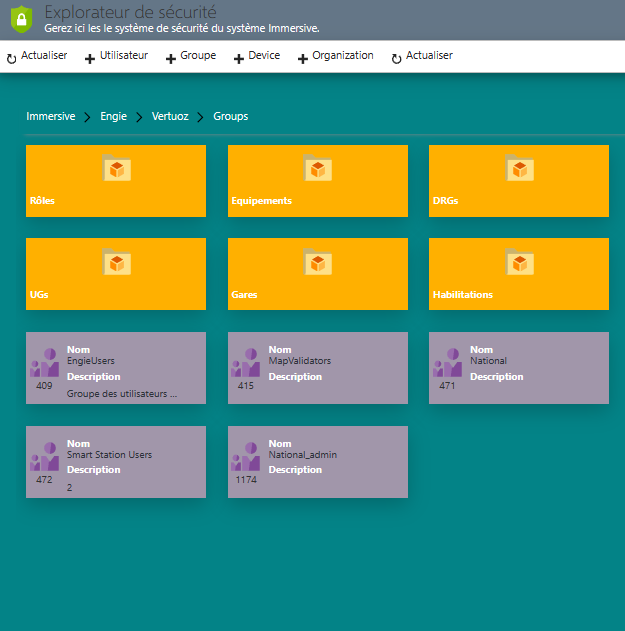
Task: Click the Description label in National_admin card
Action: 295,470
